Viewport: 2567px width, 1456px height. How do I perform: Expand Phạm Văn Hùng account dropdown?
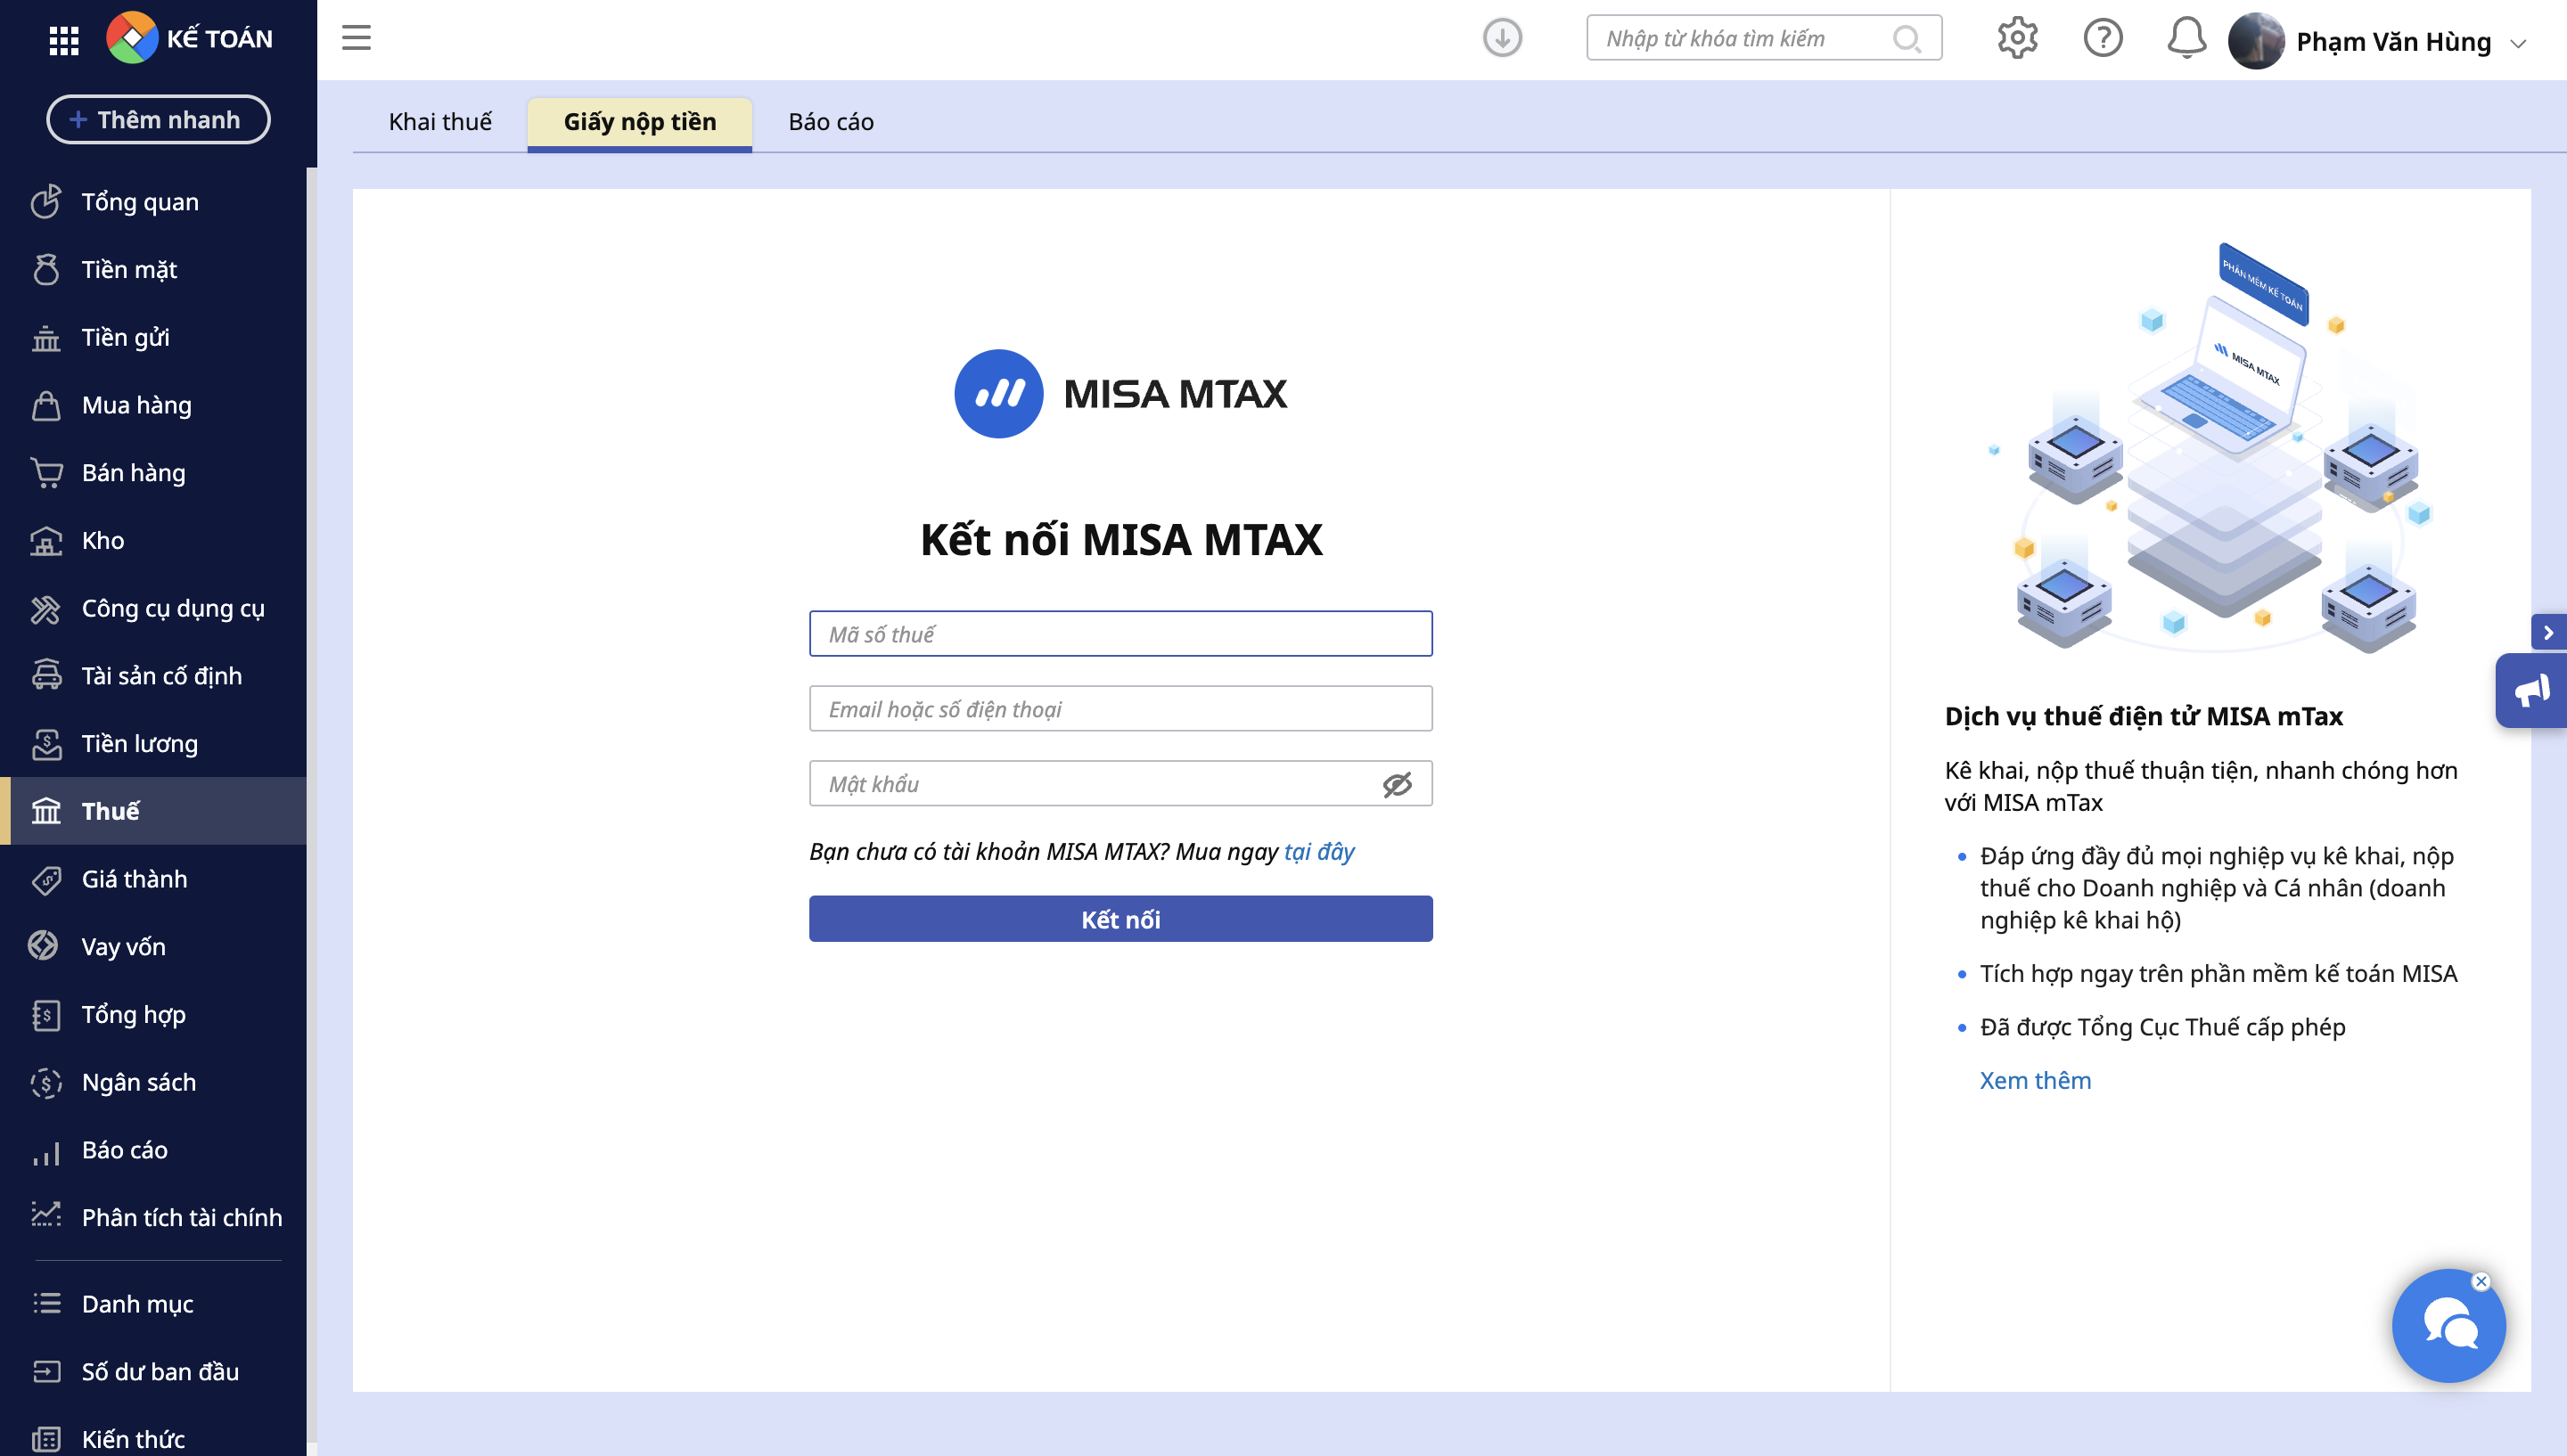[2518, 43]
